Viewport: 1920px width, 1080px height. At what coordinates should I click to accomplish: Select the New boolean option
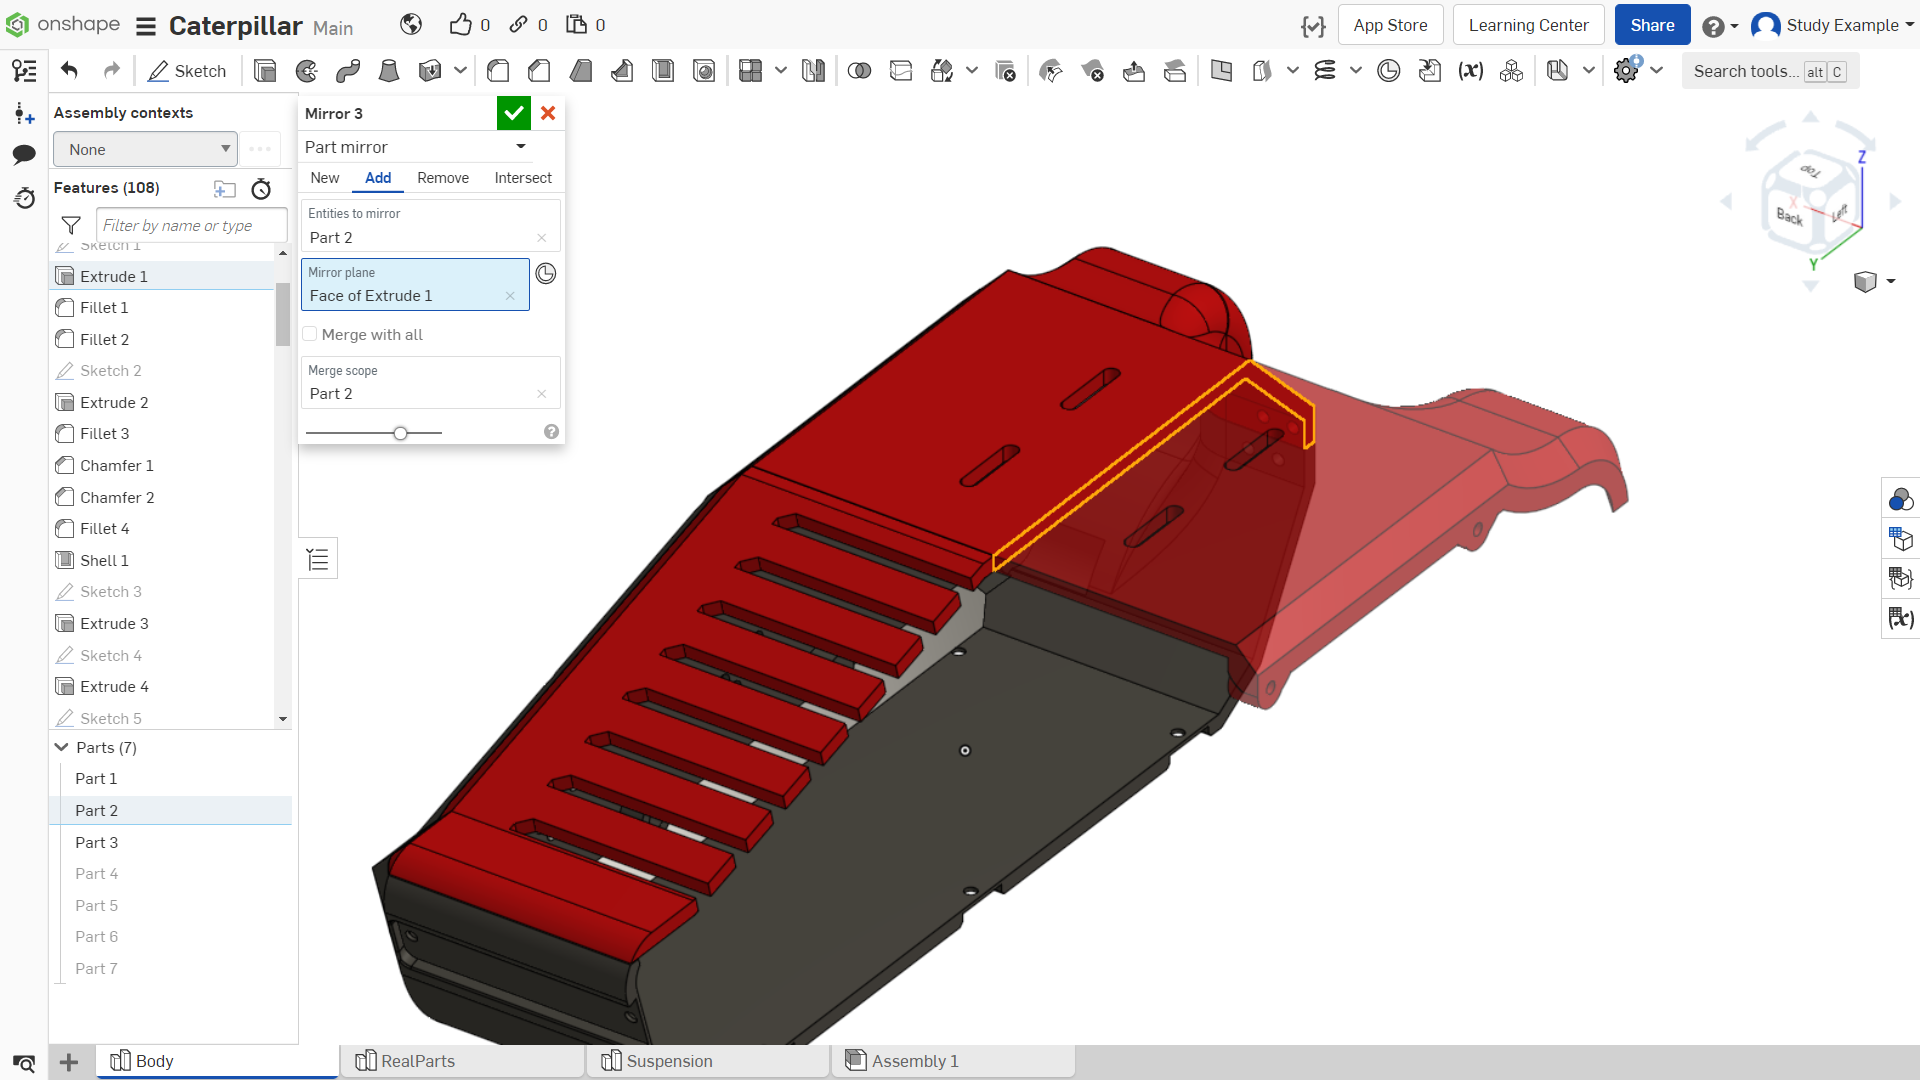325,178
